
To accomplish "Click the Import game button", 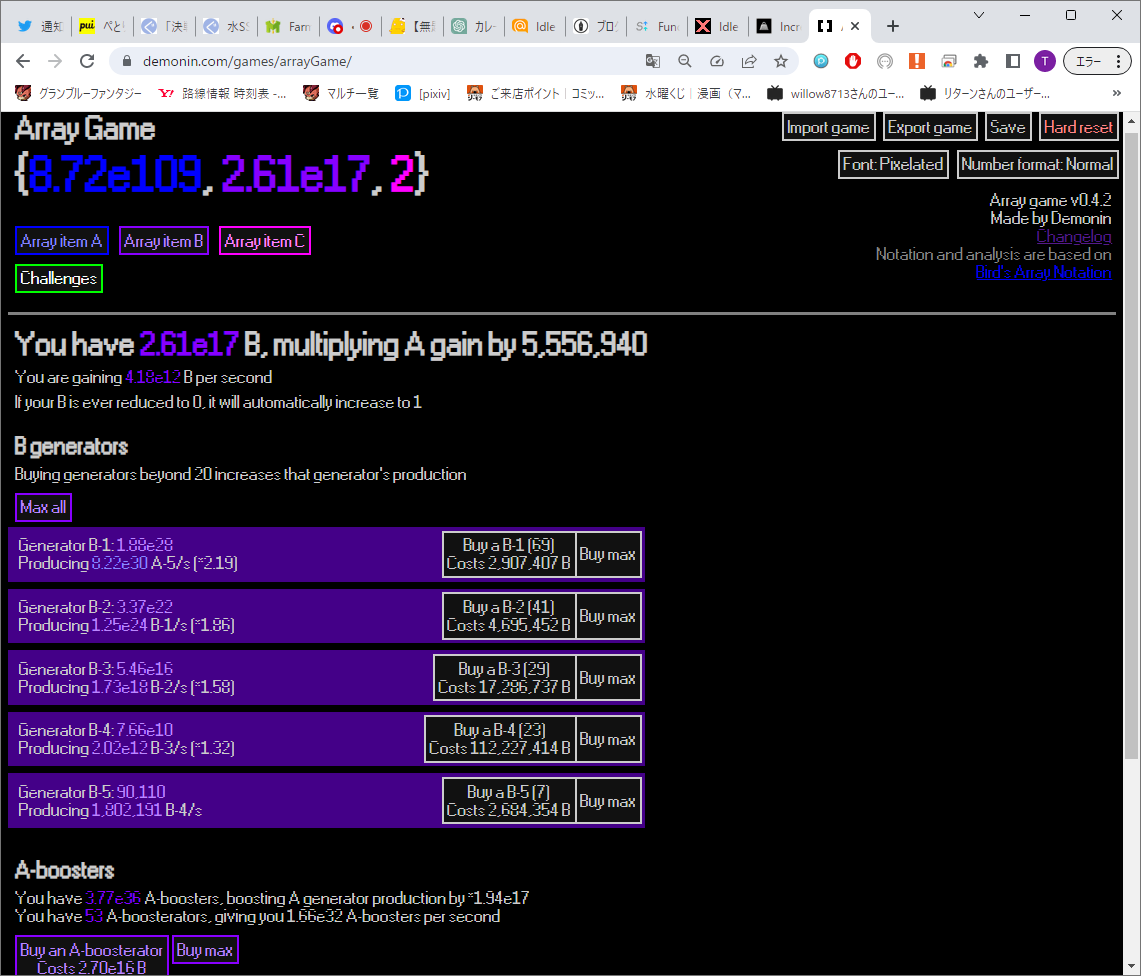I will pos(828,127).
